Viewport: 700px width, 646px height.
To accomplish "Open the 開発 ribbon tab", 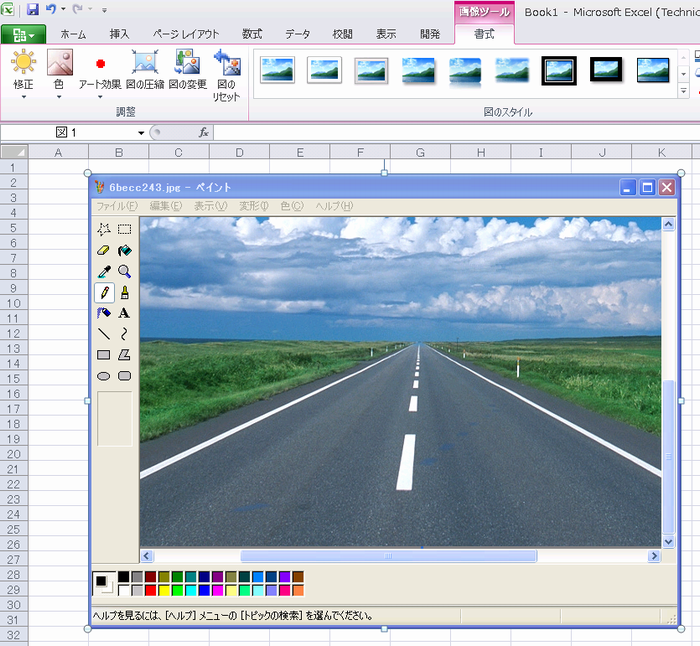I will 430,34.
